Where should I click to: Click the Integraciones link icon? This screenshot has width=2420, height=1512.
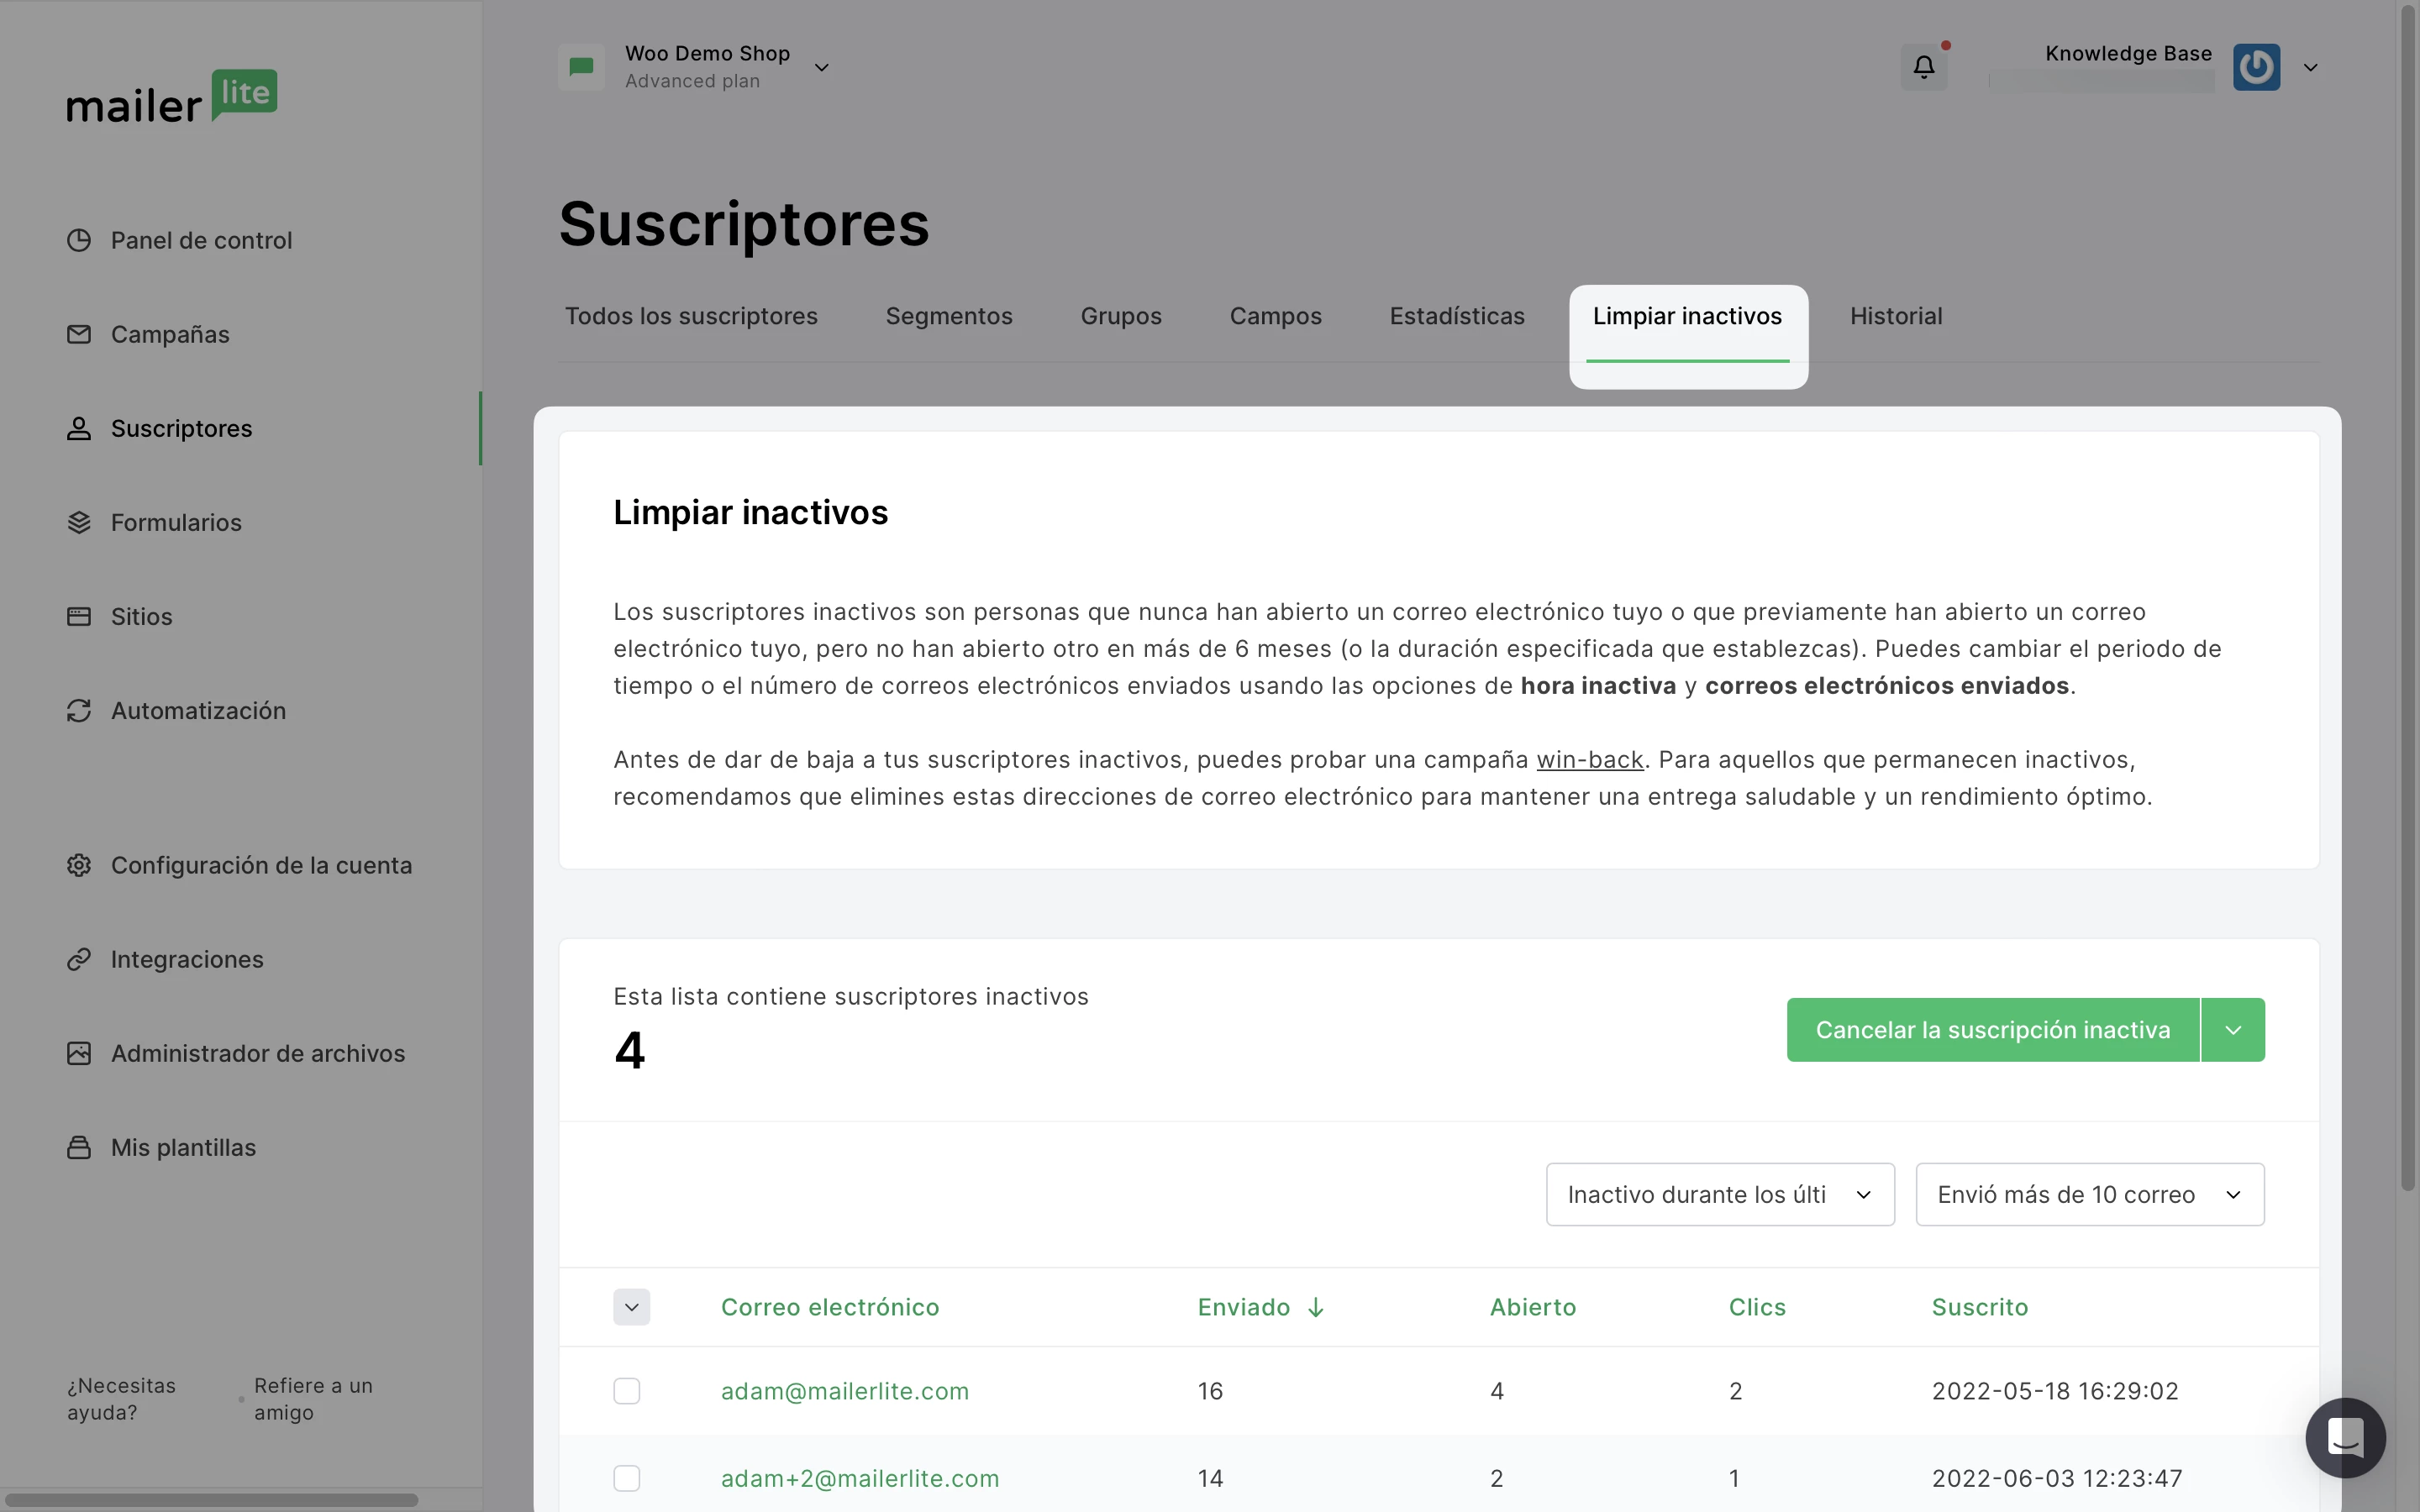tap(79, 959)
